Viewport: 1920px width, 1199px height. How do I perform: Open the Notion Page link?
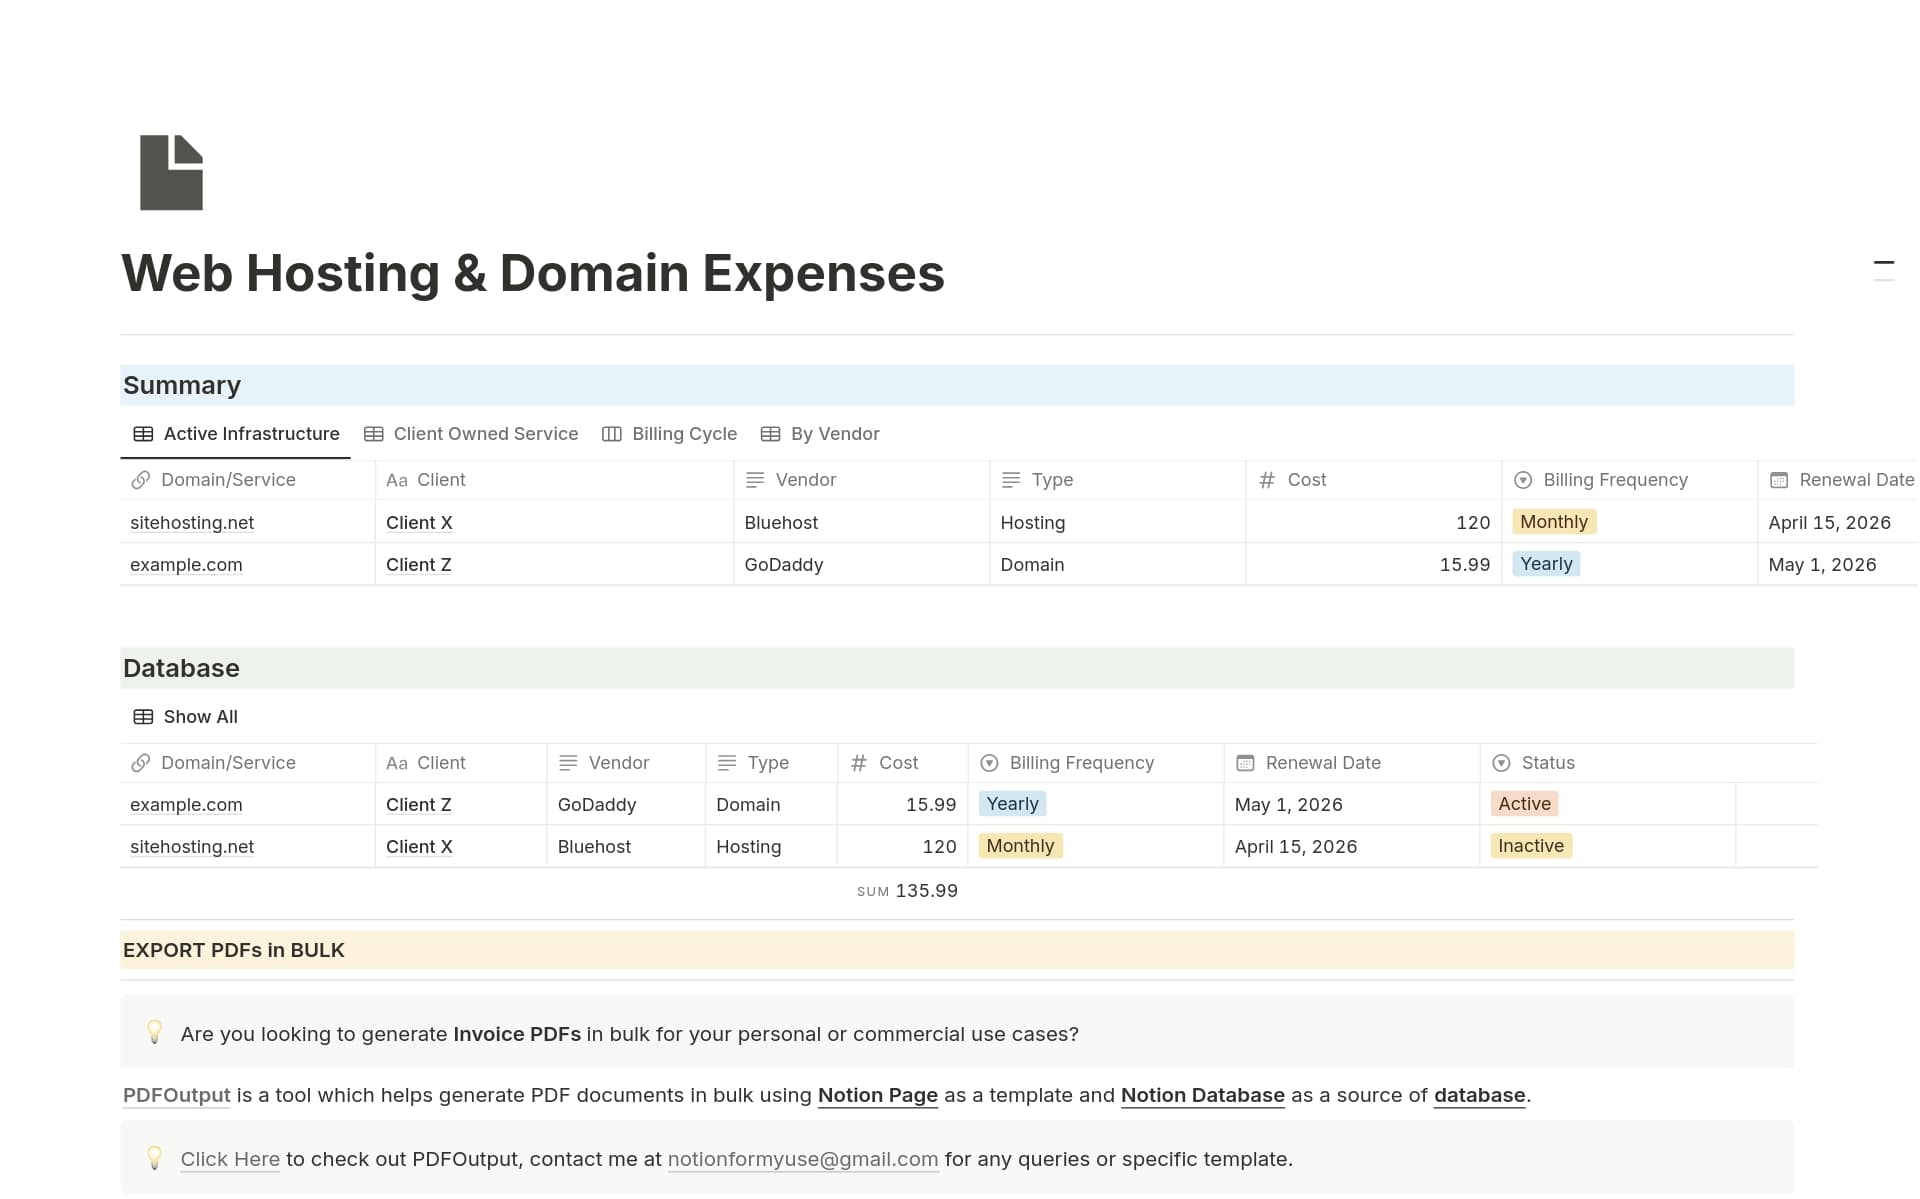[878, 1096]
